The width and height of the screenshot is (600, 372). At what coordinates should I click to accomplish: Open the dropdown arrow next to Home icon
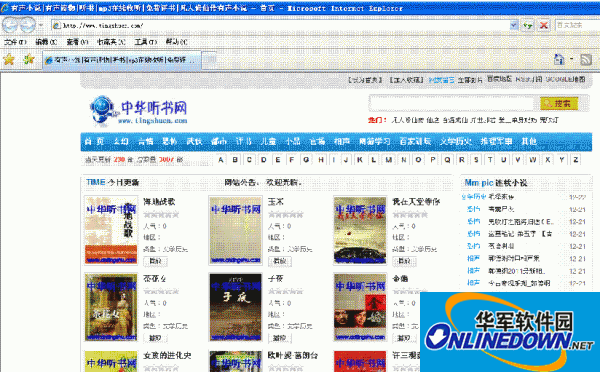tap(571, 59)
